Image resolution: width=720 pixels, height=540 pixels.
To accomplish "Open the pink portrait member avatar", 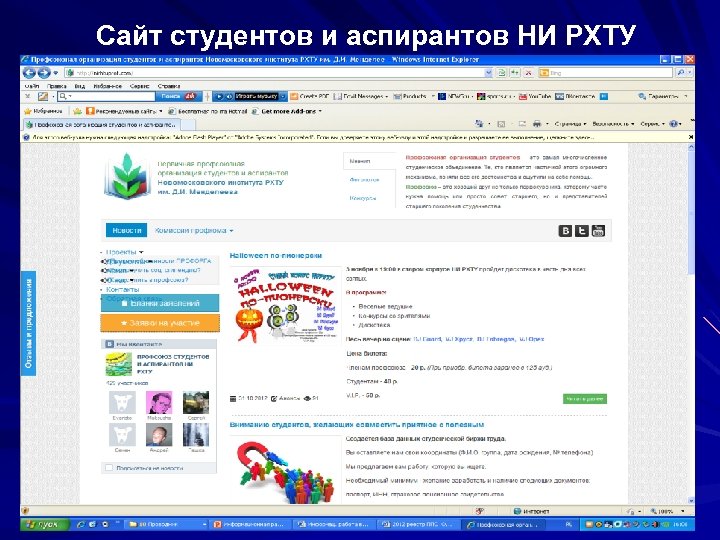I will (x=159, y=403).
